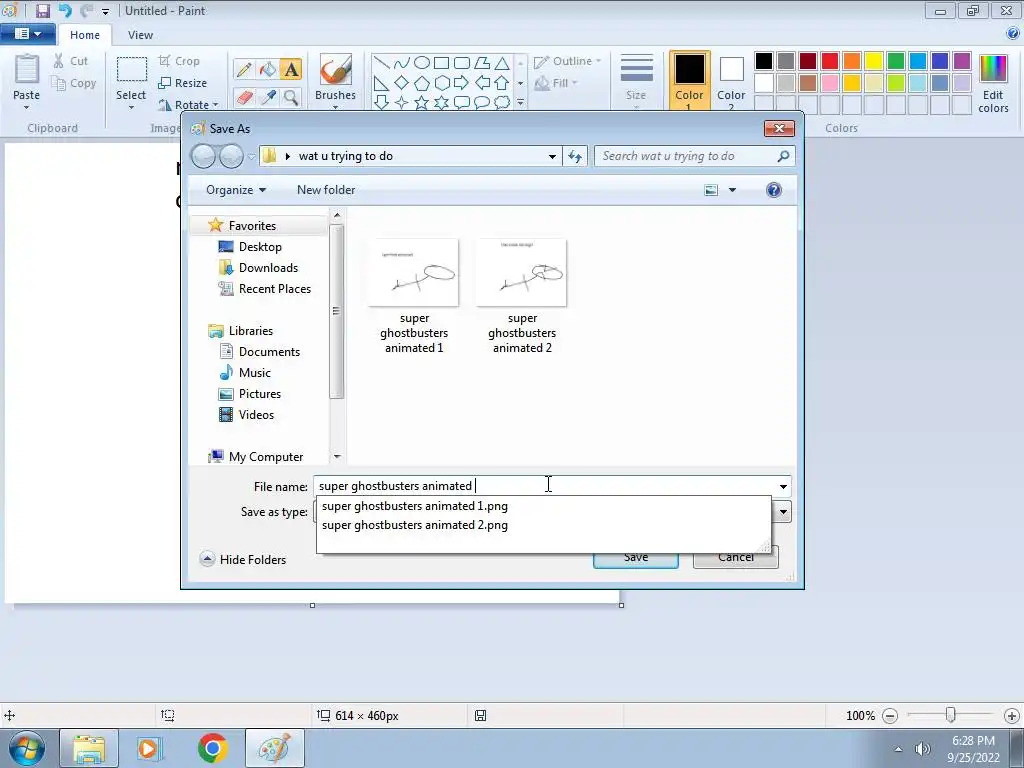Click the File name input field

[x=545, y=487]
